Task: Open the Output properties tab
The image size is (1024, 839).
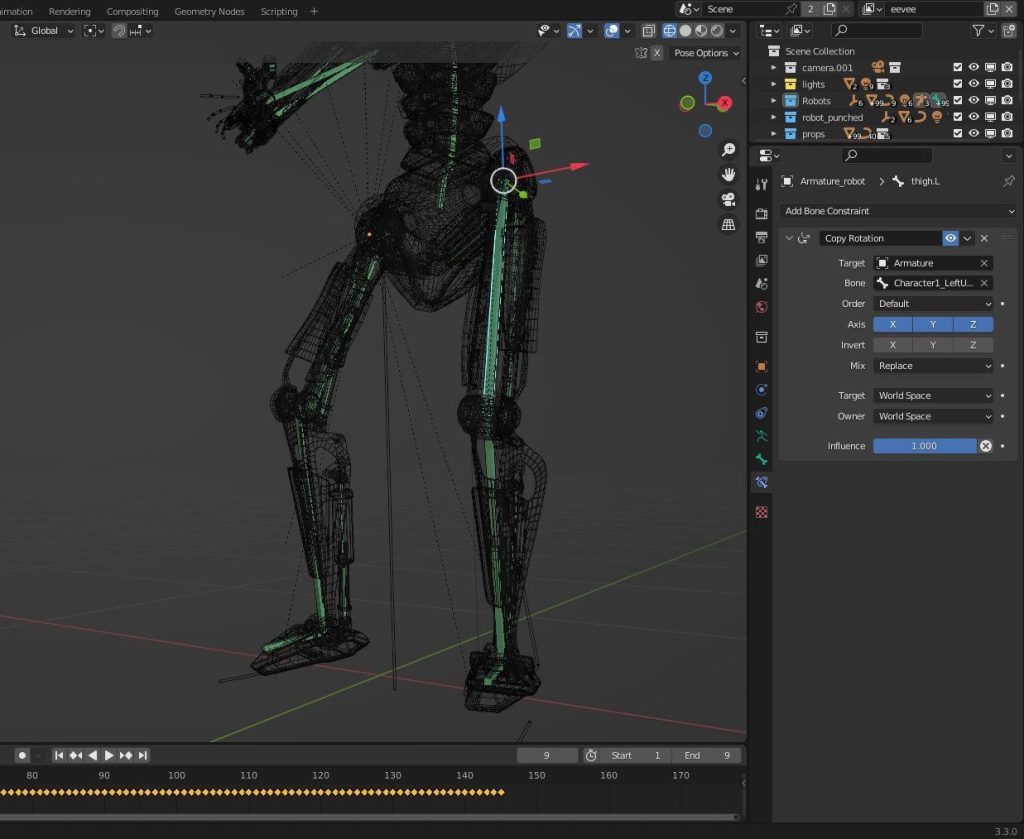Action: [x=761, y=237]
